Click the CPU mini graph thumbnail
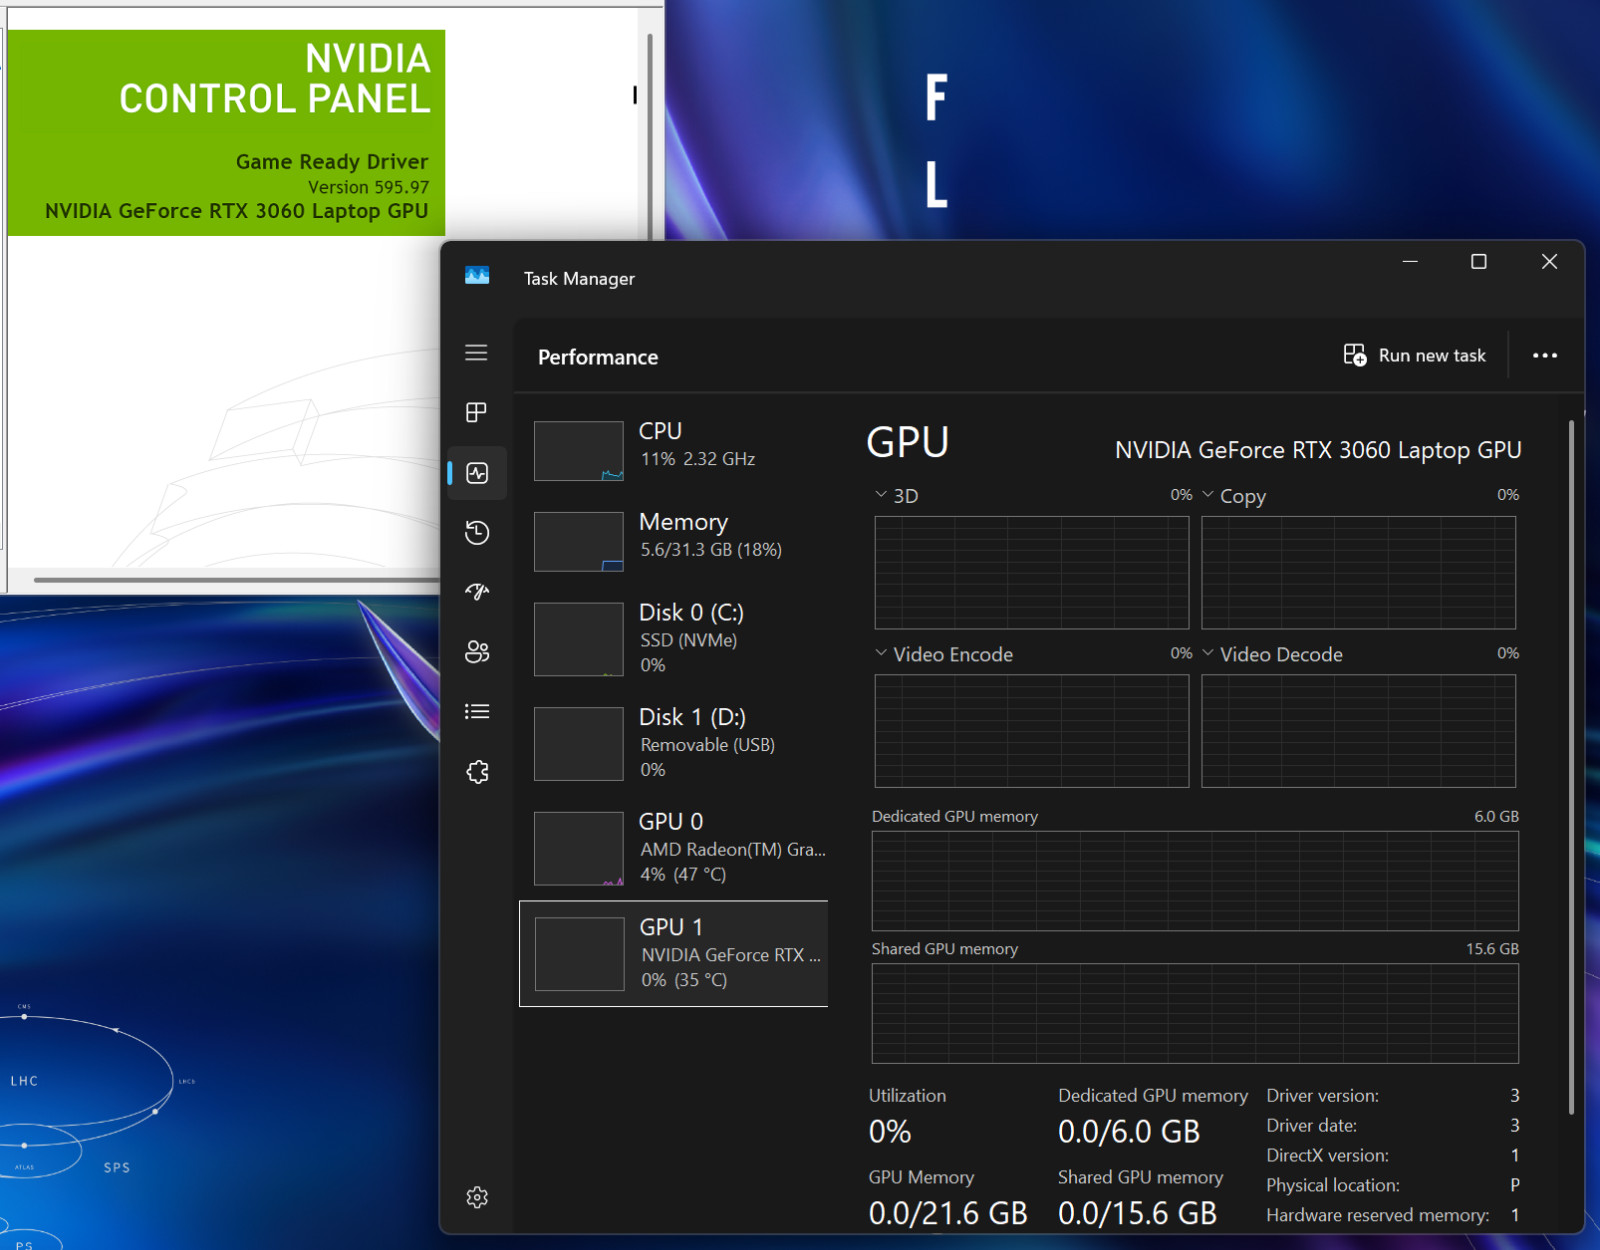1600x1250 pixels. 579,451
